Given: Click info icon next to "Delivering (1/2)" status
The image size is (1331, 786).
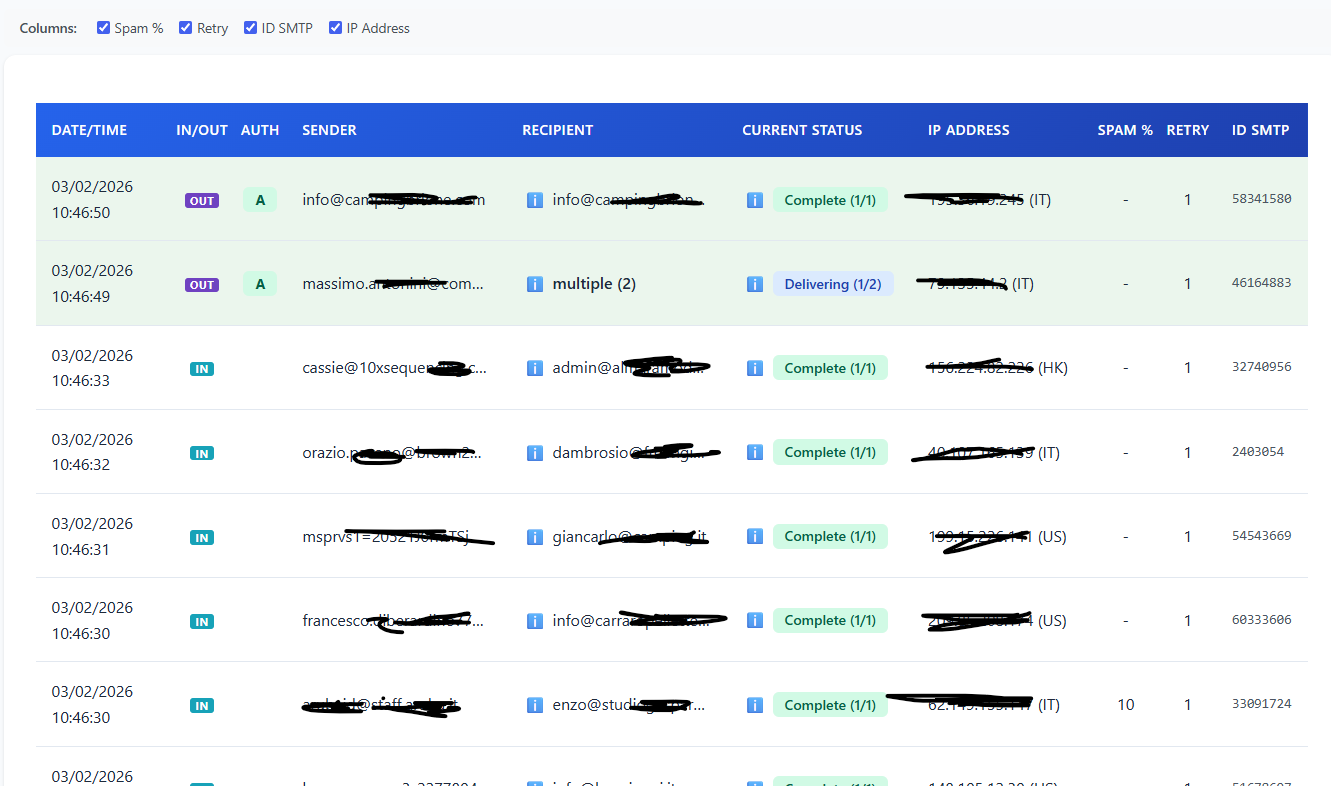Looking at the screenshot, I should tap(755, 285).
